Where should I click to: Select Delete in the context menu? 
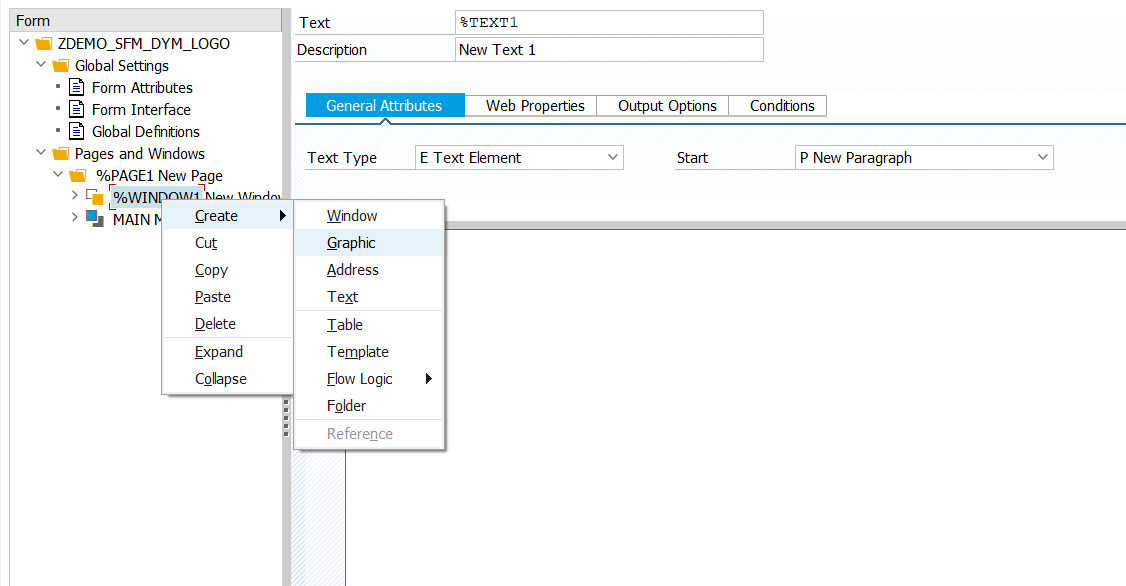click(x=215, y=324)
